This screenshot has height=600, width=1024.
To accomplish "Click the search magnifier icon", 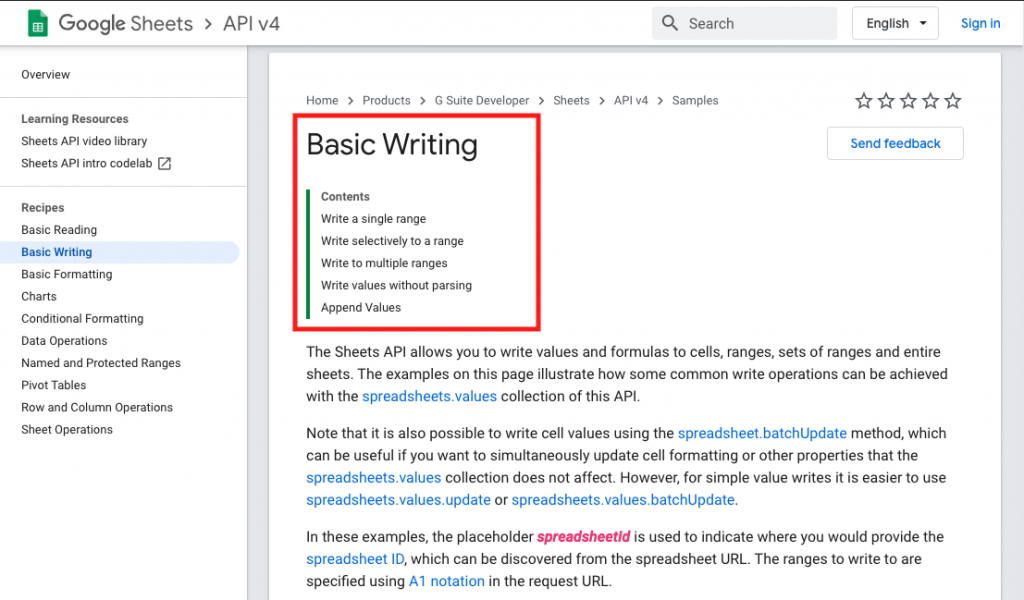I will (x=669, y=23).
